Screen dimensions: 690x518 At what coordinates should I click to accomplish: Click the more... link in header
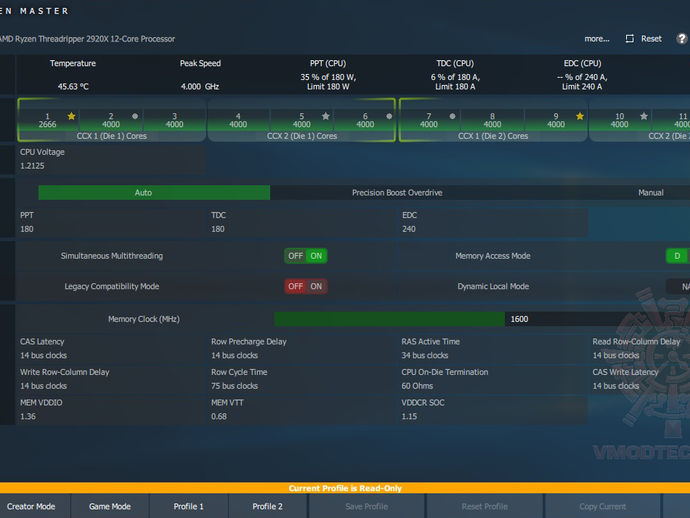pyautogui.click(x=597, y=39)
